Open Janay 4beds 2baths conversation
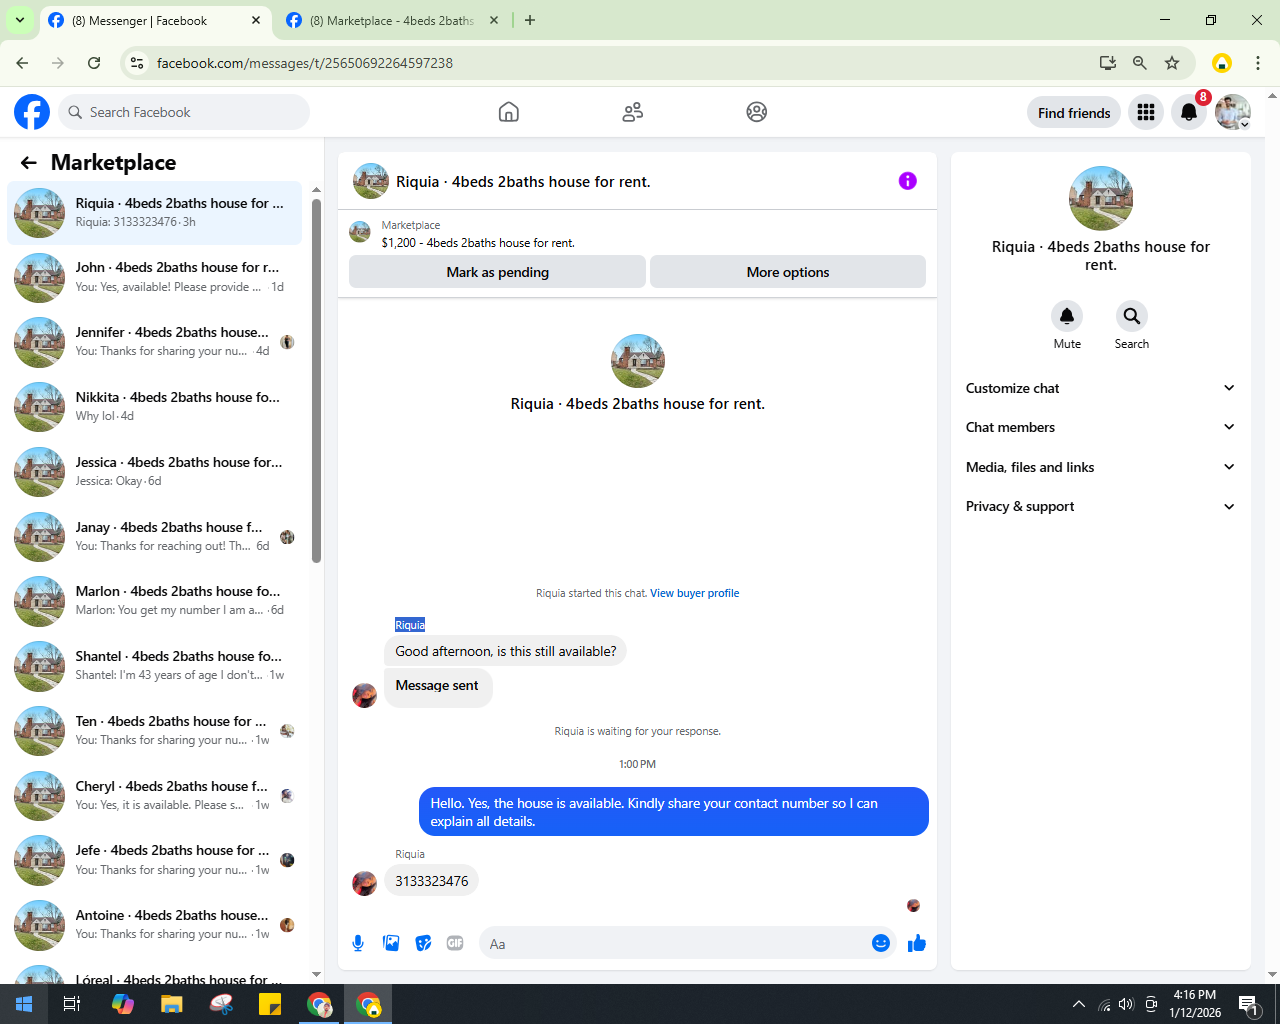Image resolution: width=1280 pixels, height=1024 pixels. point(154,536)
